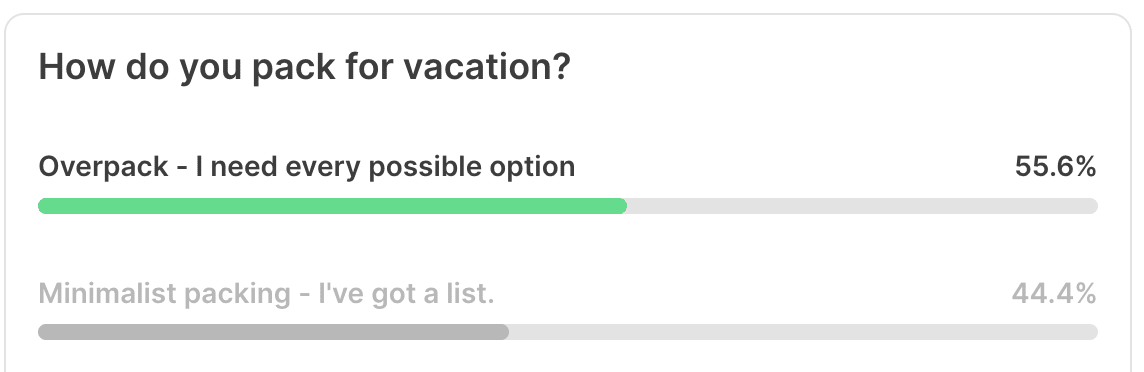Click the rounded tip of the green fill
The height and width of the screenshot is (372, 1144).
[x=620, y=206]
